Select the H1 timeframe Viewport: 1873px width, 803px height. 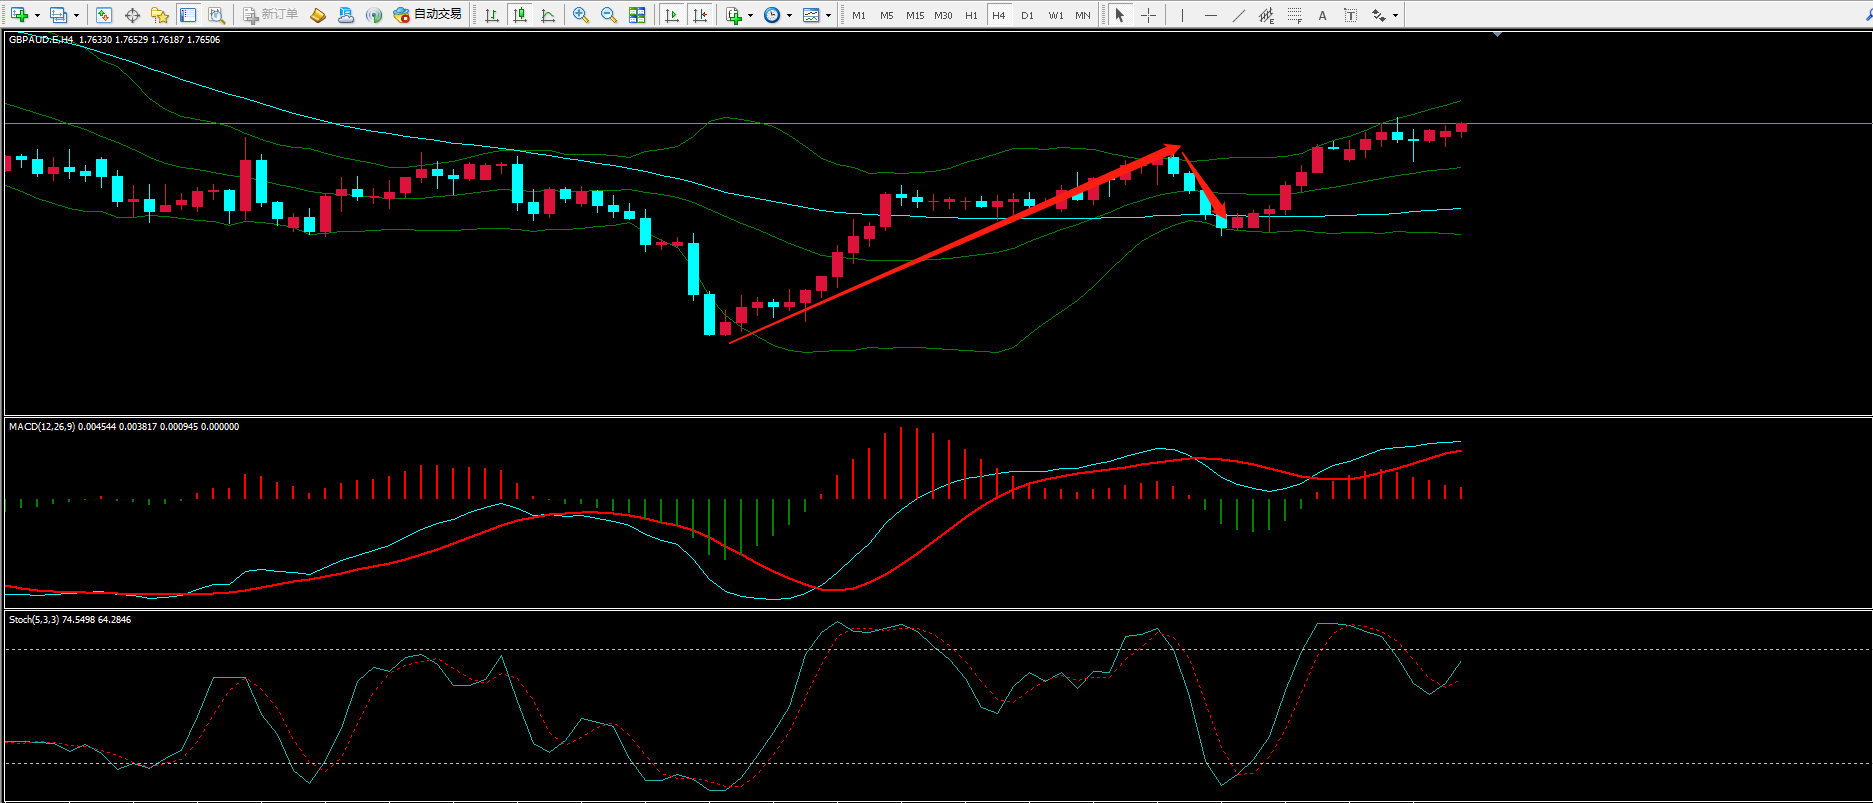pyautogui.click(x=971, y=15)
